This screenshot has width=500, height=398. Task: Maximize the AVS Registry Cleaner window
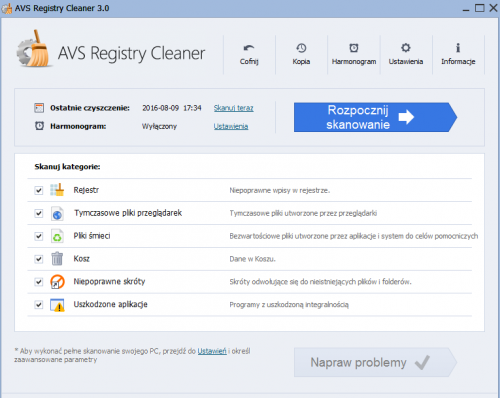479,8
